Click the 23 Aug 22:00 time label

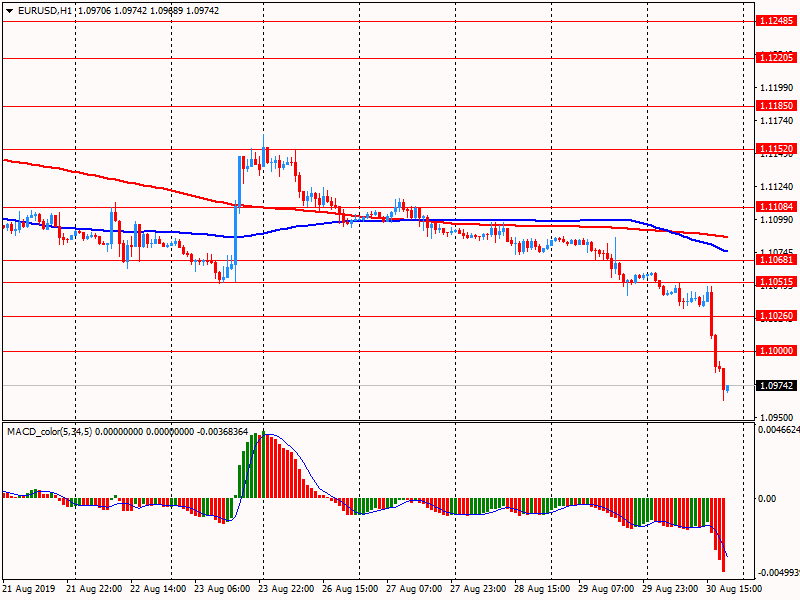tap(286, 589)
